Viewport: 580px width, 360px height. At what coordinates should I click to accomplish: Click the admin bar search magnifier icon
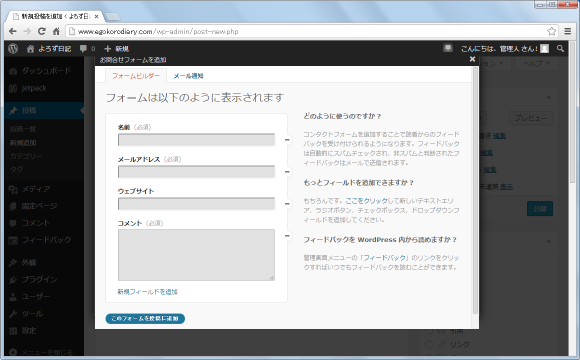[x=560, y=48]
